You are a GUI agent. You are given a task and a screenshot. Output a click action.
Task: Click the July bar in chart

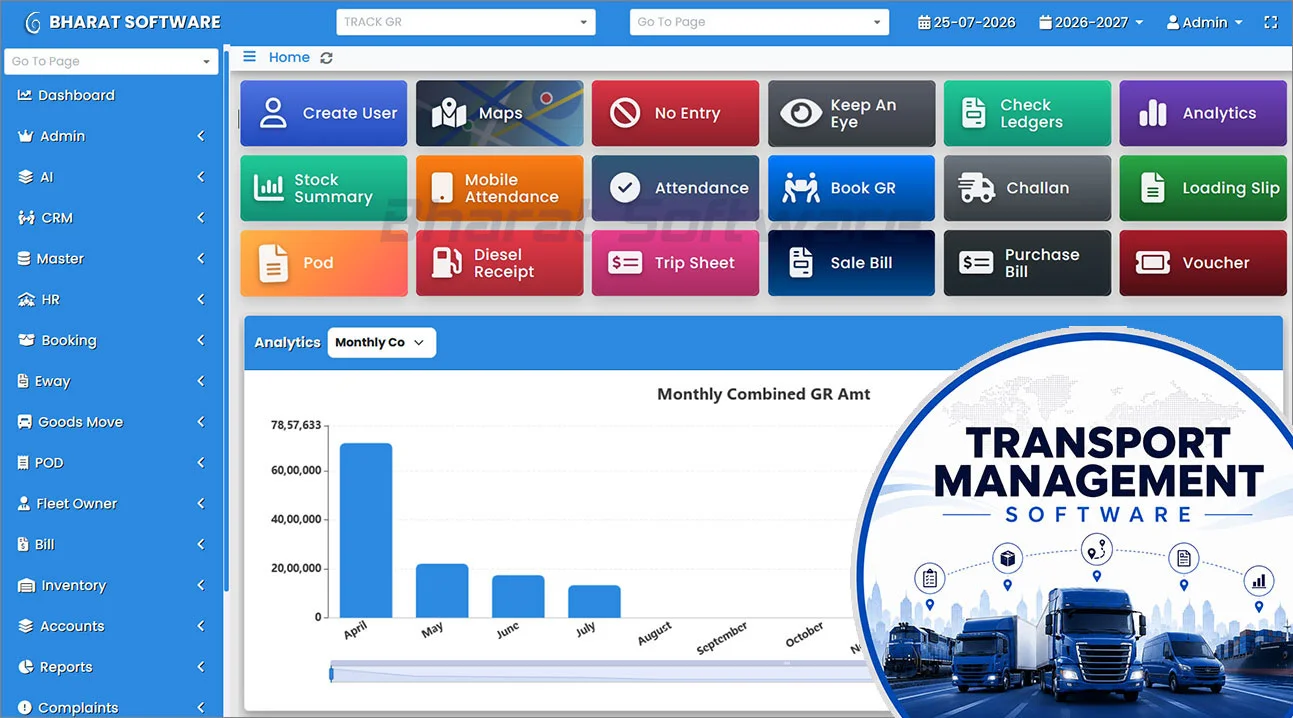point(594,601)
